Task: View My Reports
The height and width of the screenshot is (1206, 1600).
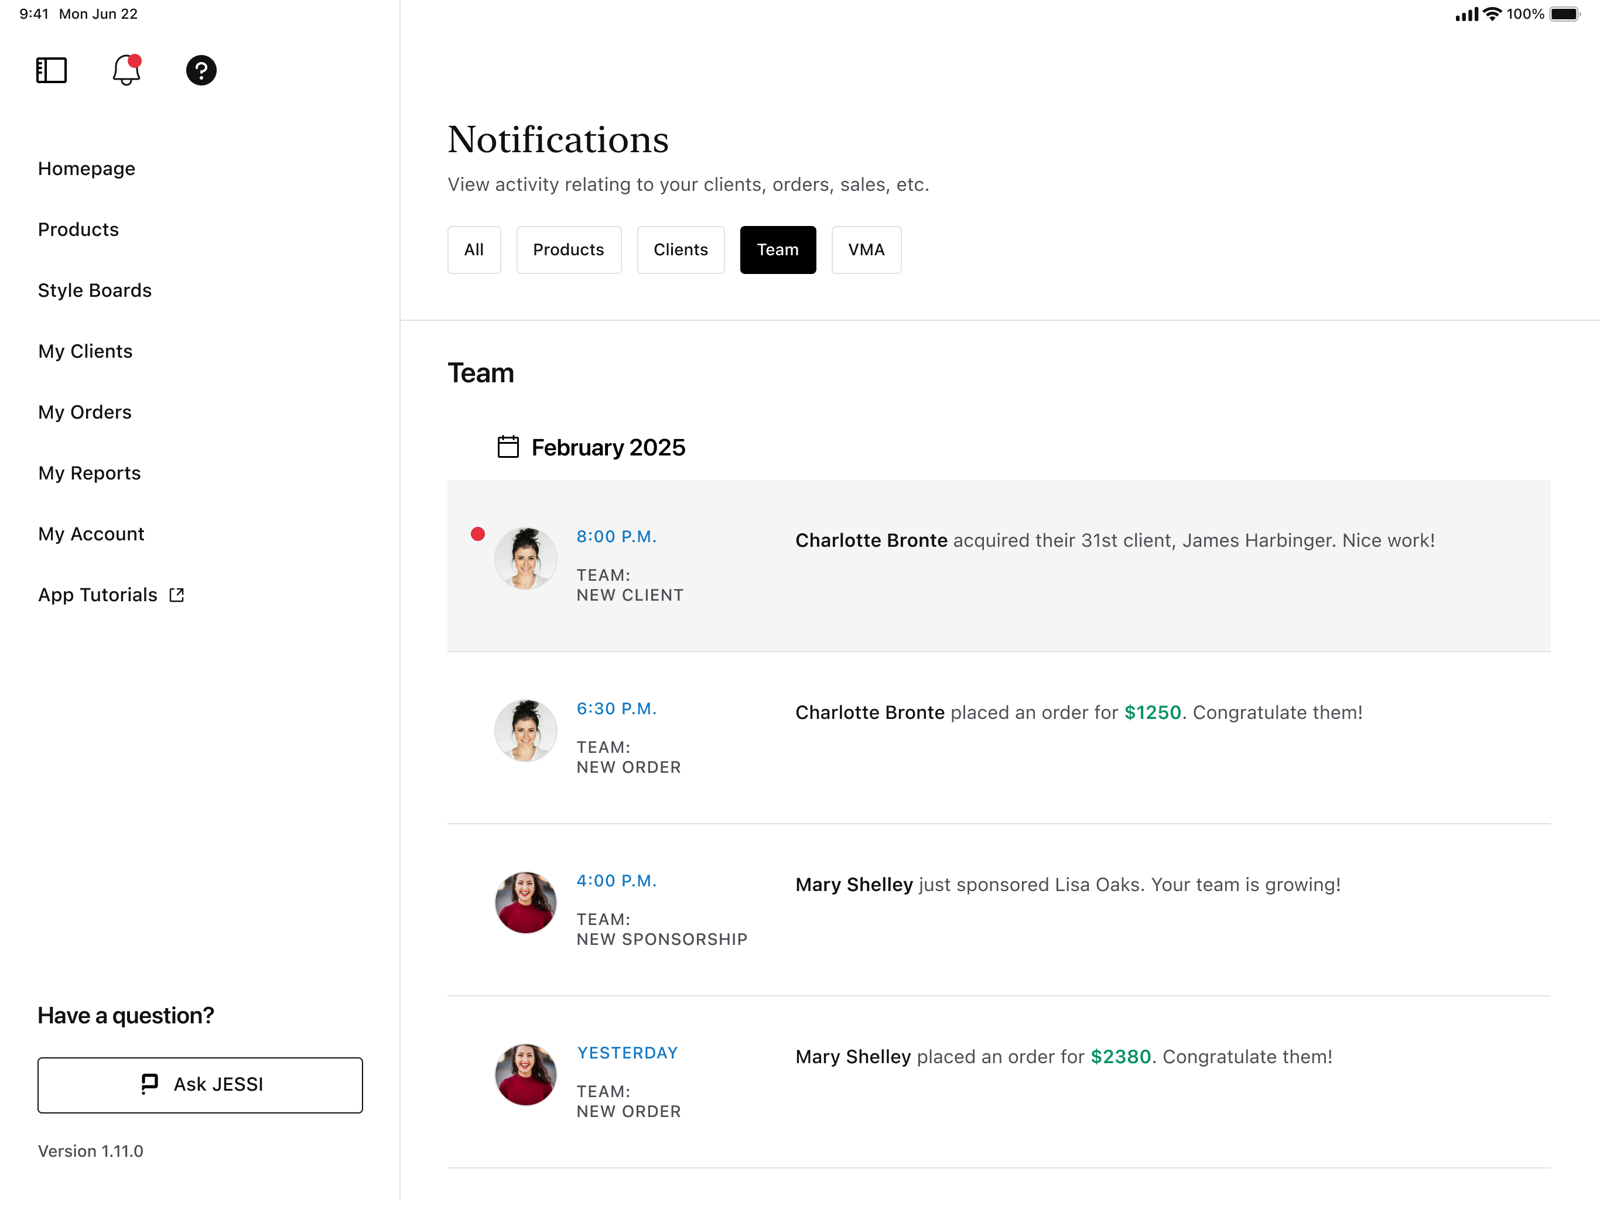Action: coord(89,474)
